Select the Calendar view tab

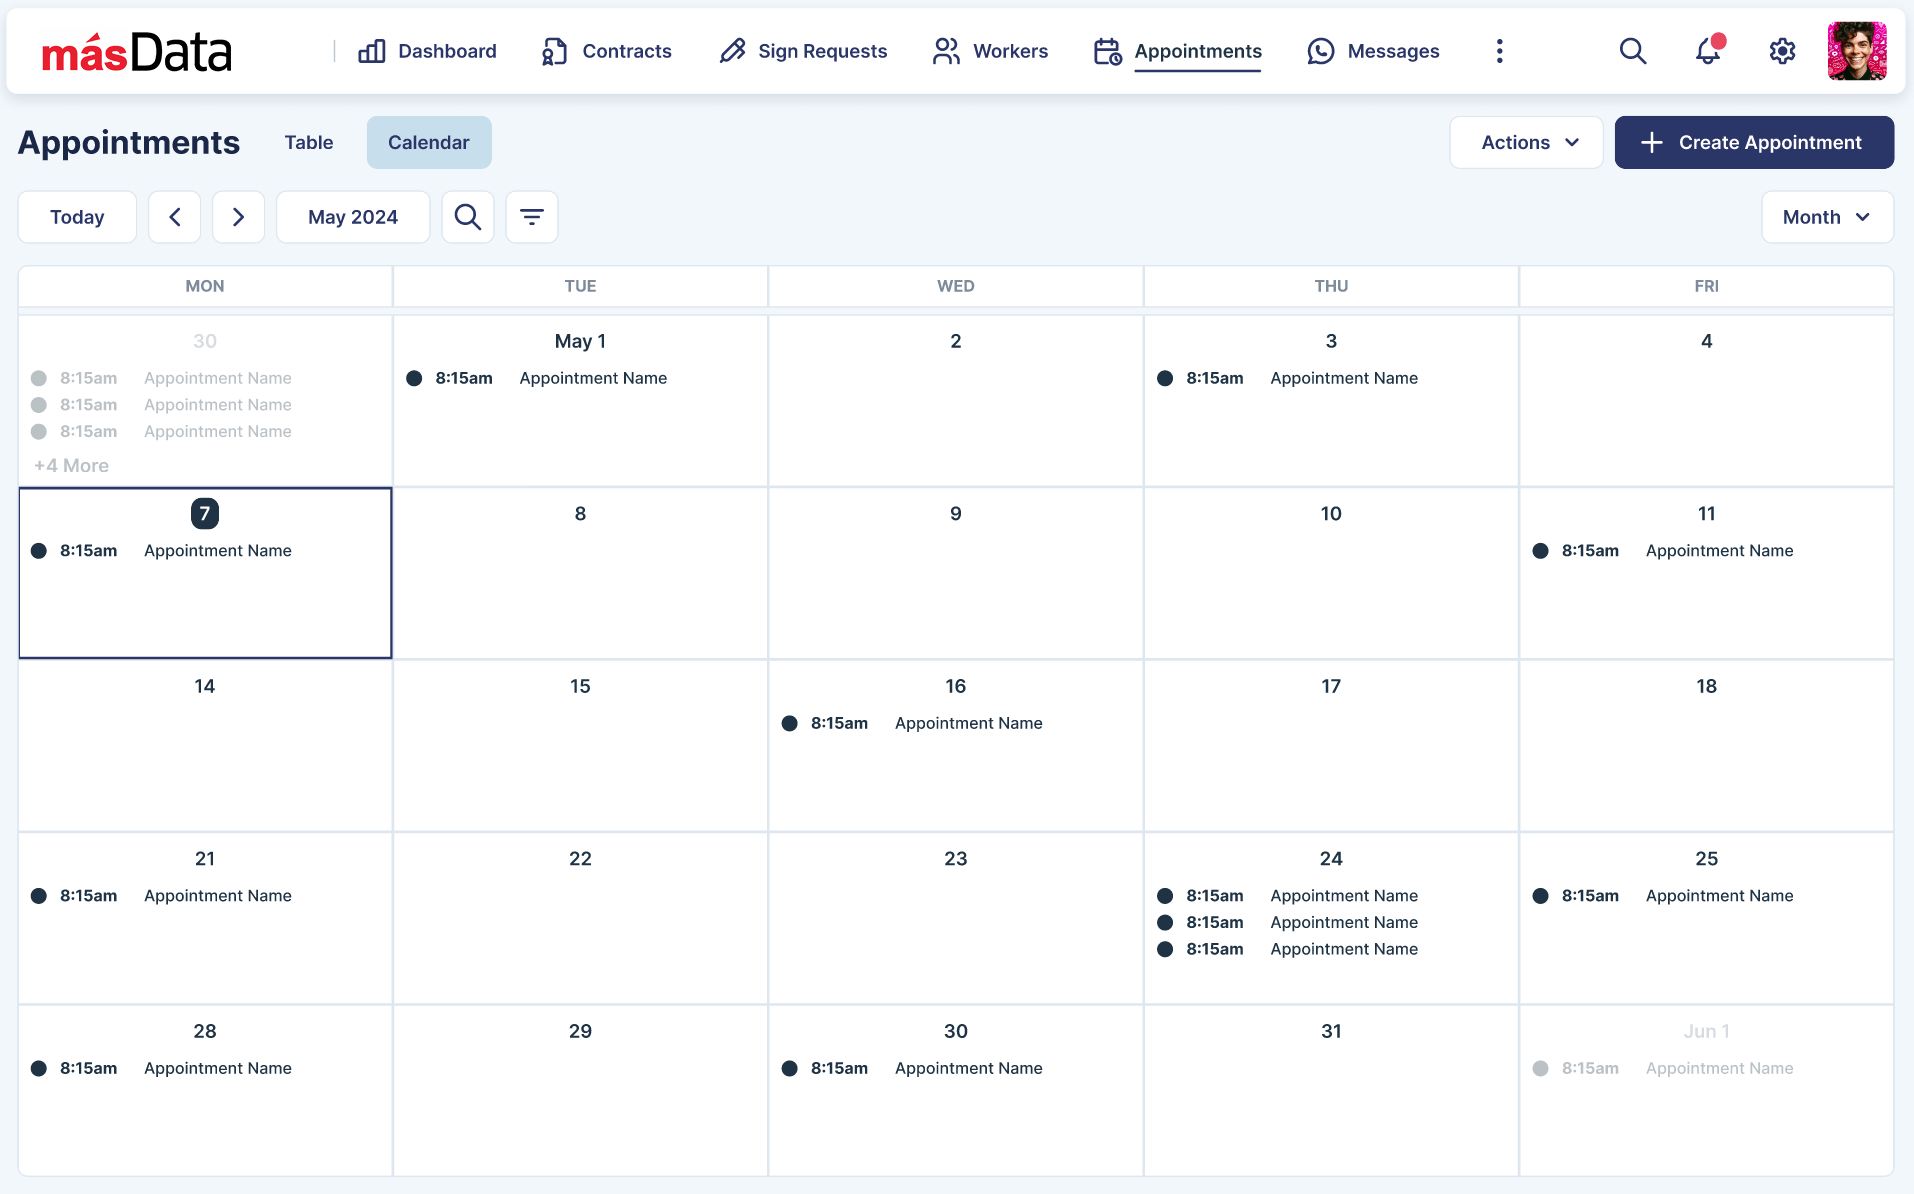click(428, 142)
